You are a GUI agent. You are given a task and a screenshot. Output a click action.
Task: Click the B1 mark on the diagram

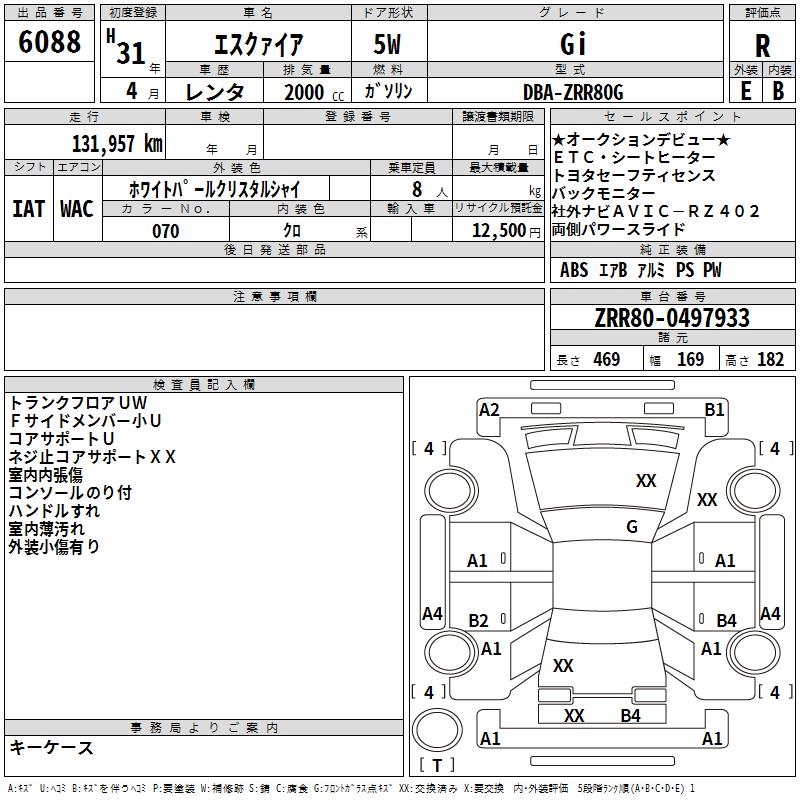pos(715,410)
